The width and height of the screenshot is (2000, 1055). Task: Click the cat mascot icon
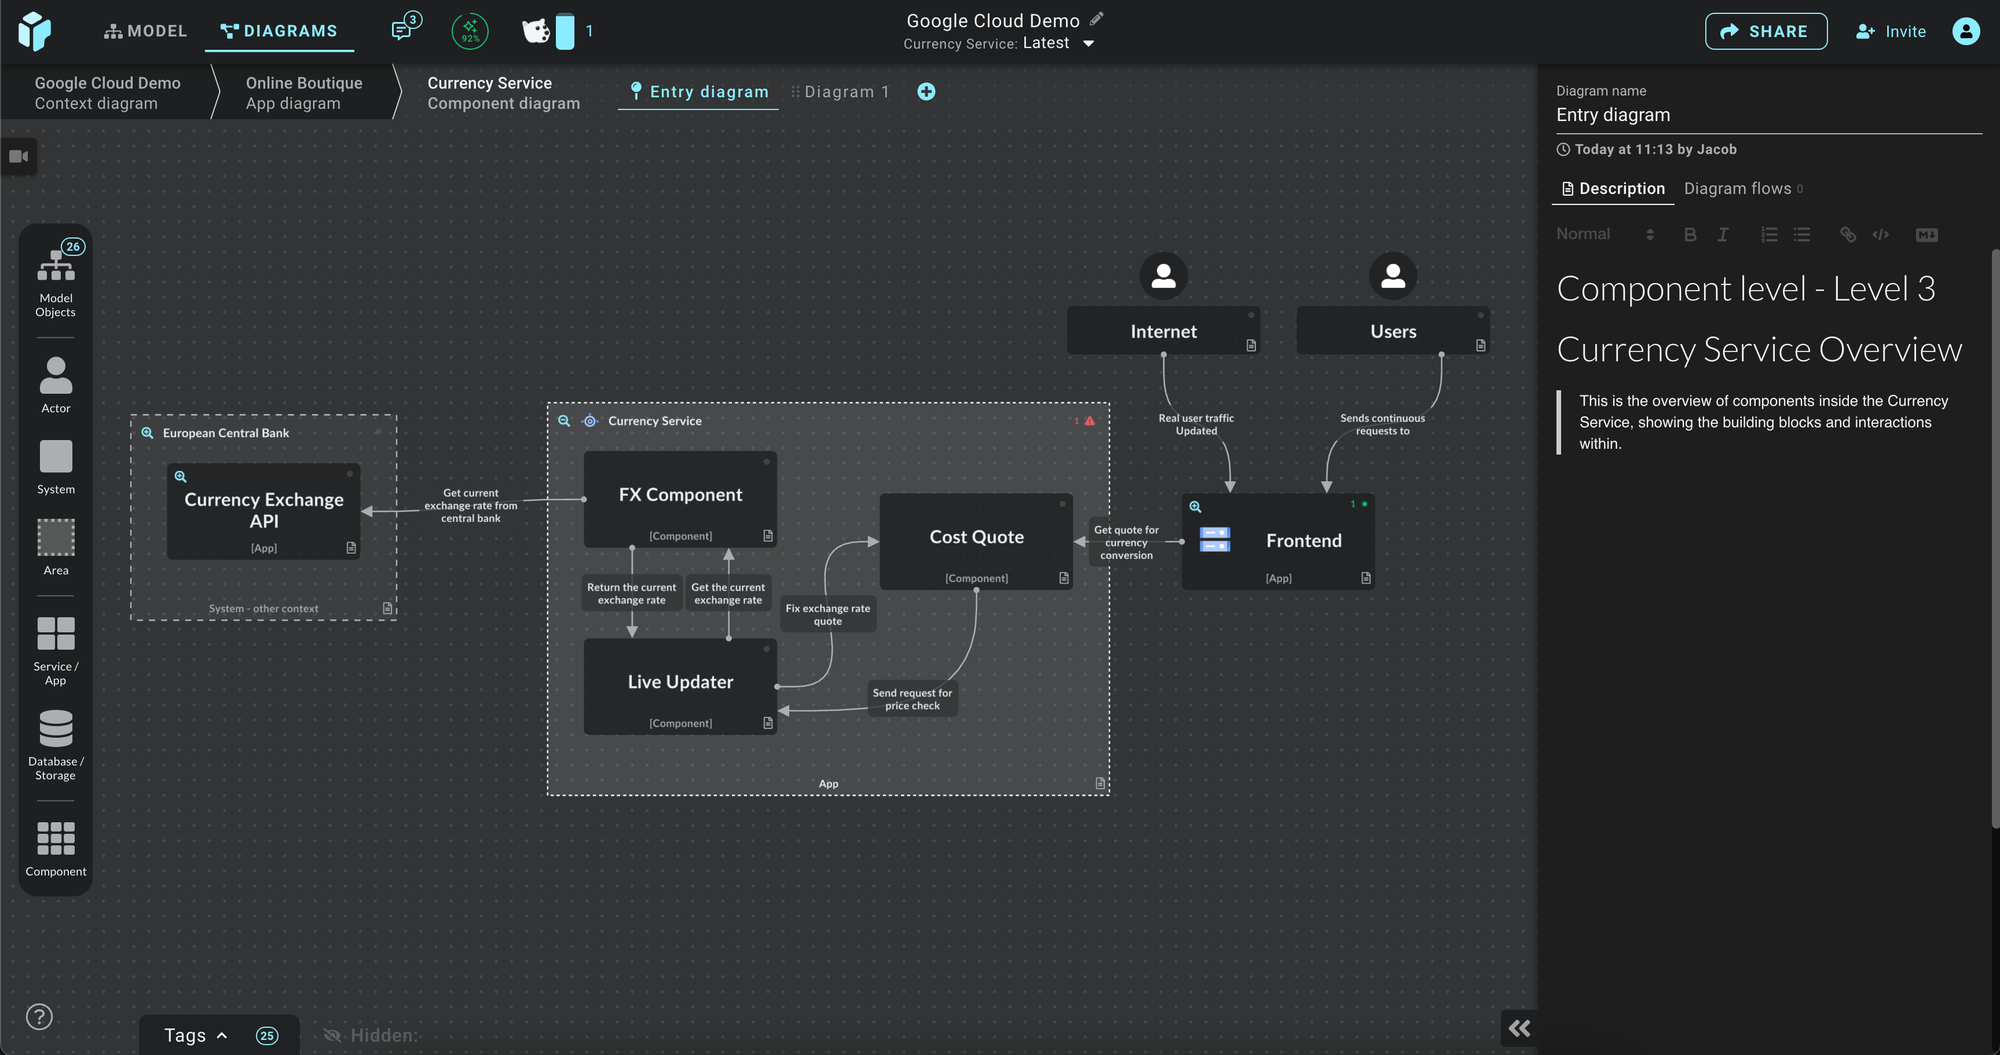536,31
